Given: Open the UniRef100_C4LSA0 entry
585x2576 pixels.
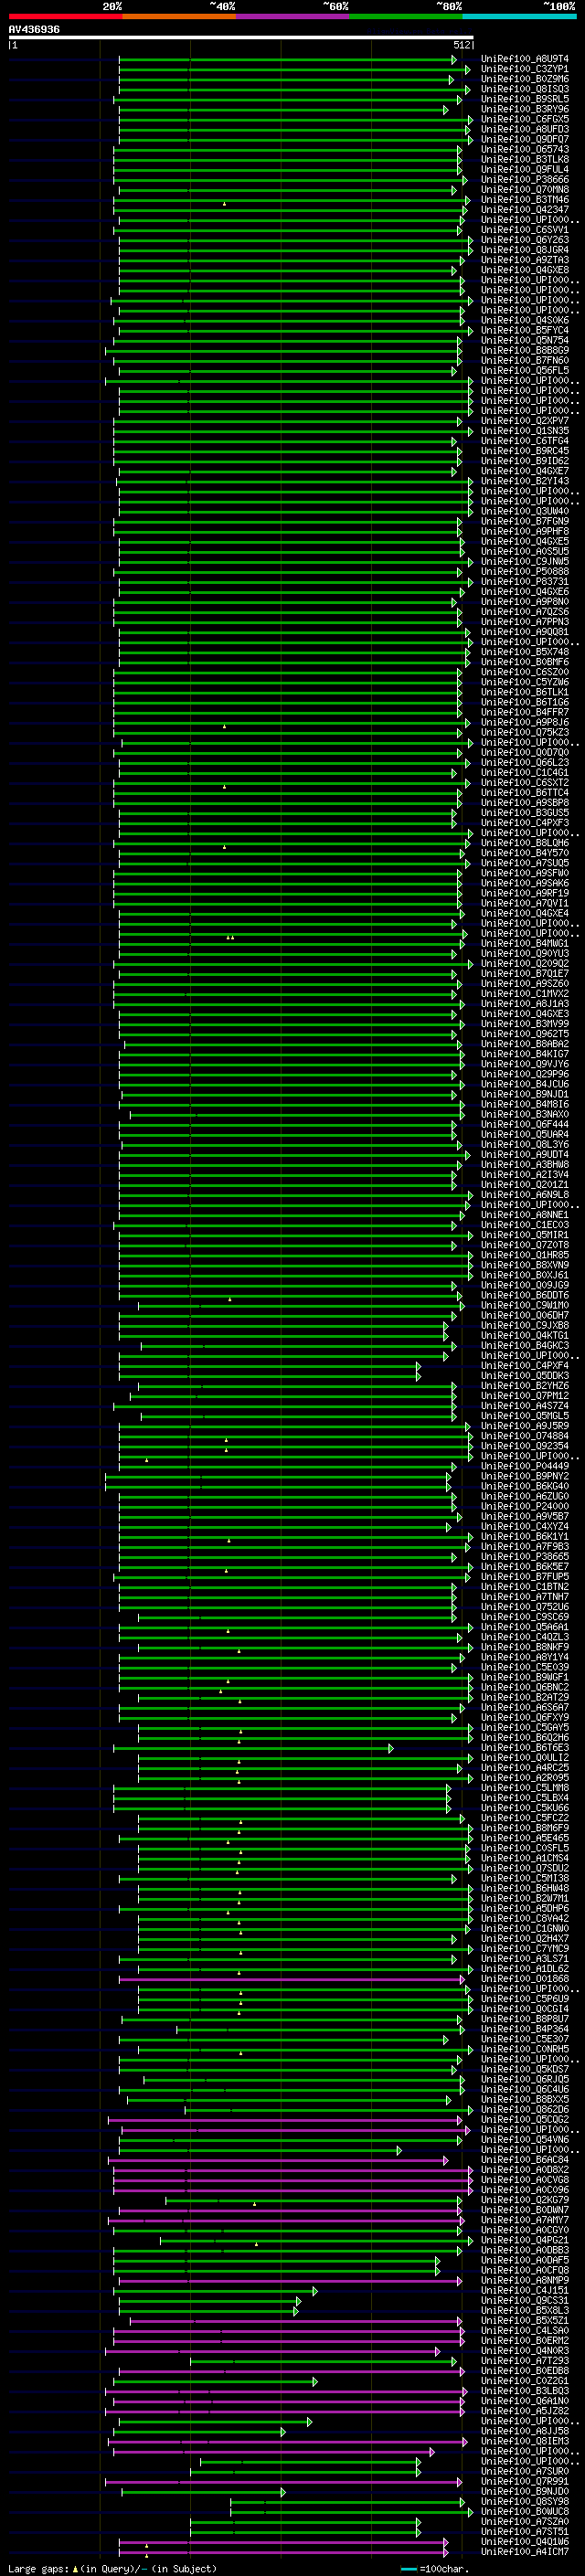Looking at the screenshot, I should (525, 2331).
